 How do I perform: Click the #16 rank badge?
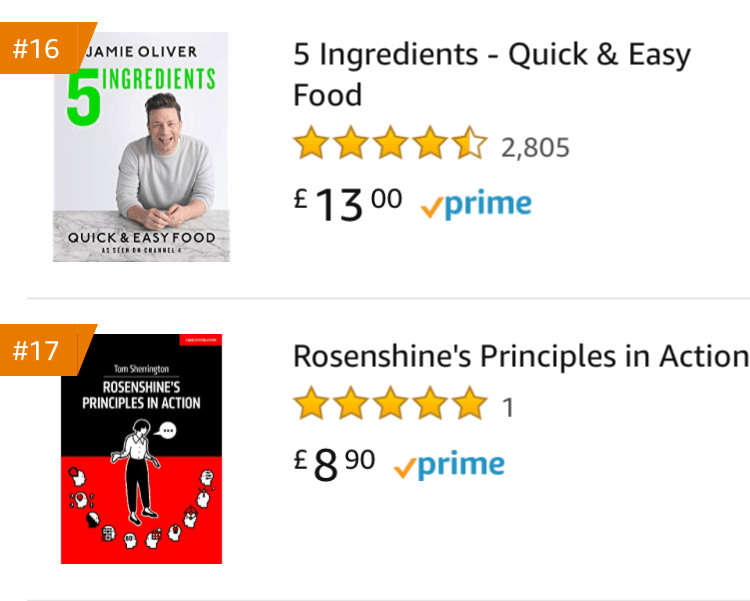coord(38,48)
